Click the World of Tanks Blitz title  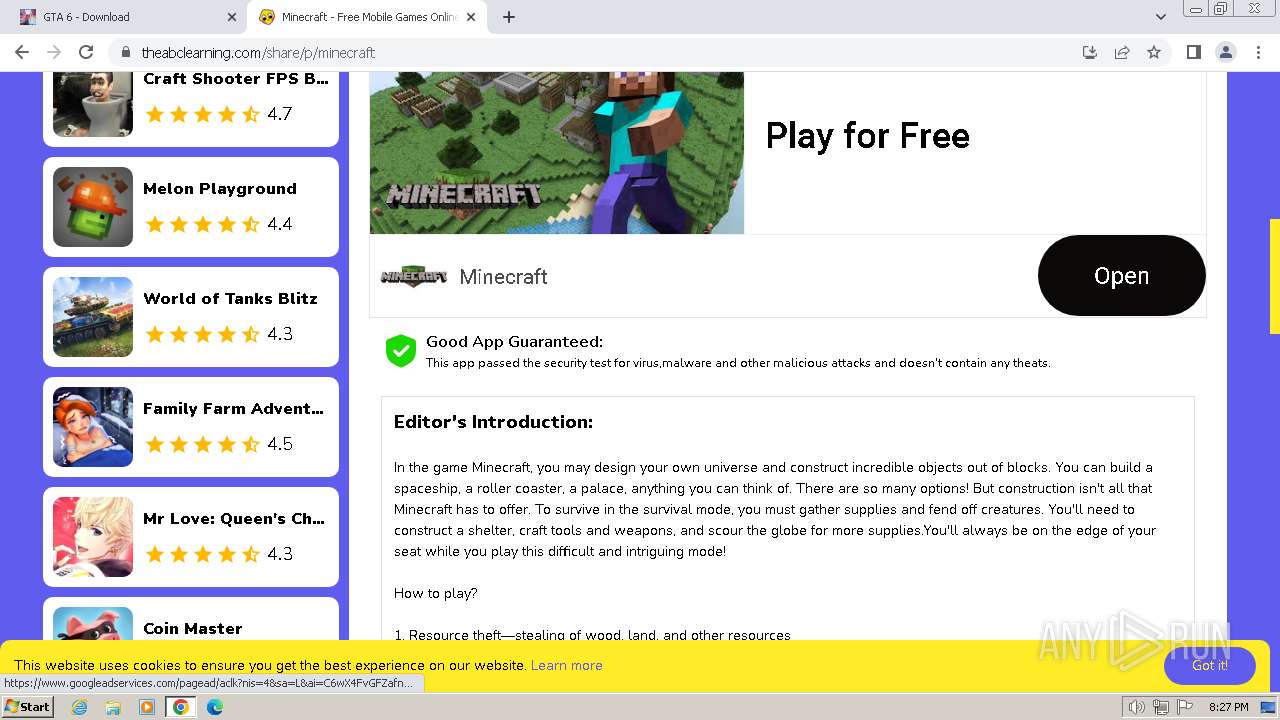[230, 299]
